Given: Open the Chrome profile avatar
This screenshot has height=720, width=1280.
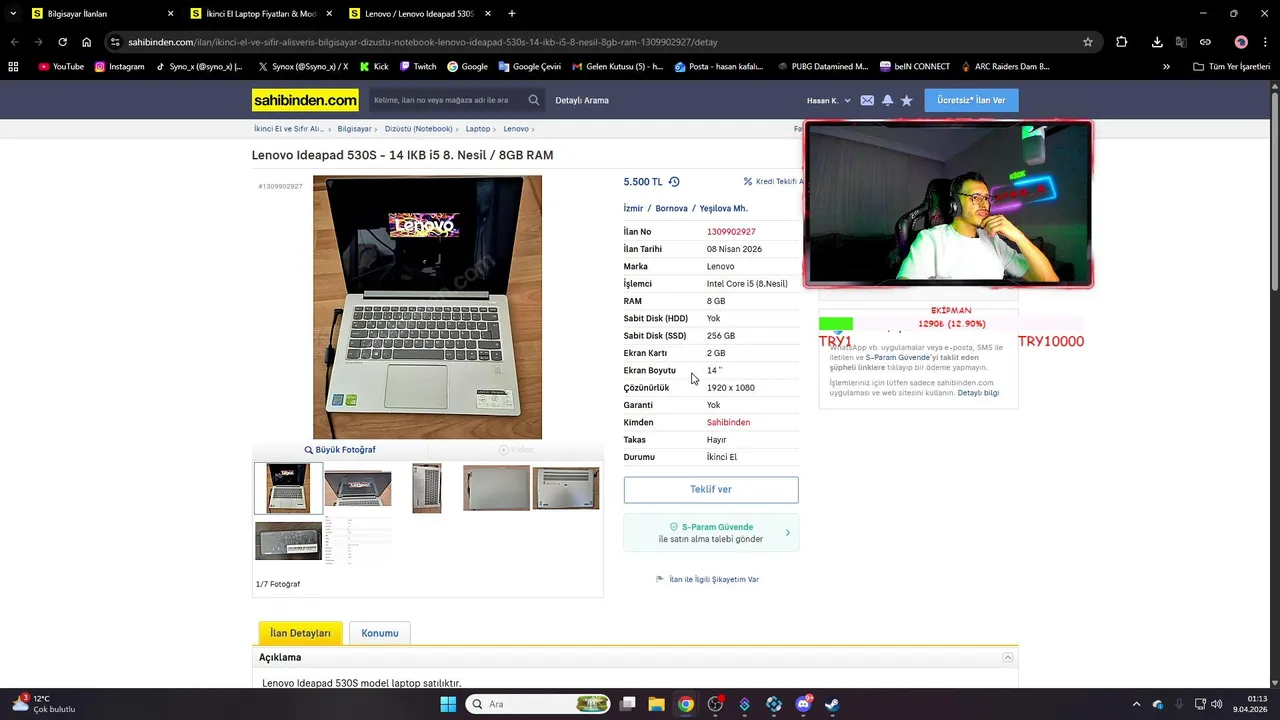Looking at the screenshot, I should tap(1241, 42).
